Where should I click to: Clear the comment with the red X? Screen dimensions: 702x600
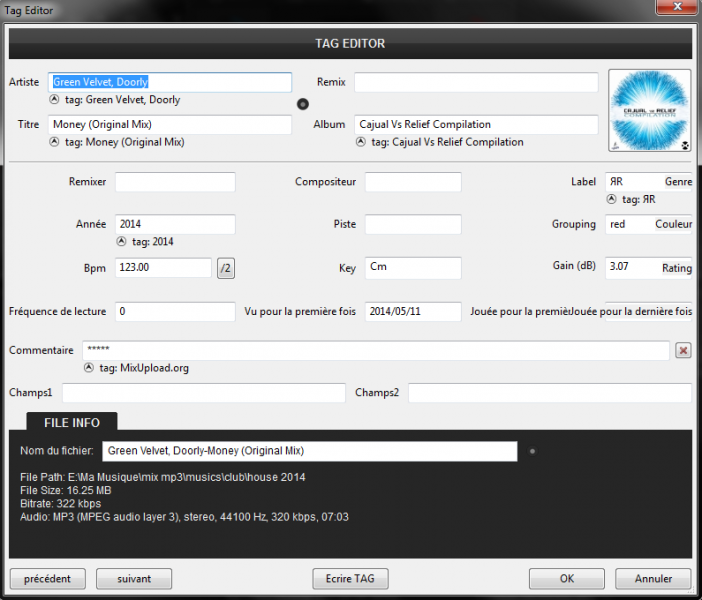(683, 350)
